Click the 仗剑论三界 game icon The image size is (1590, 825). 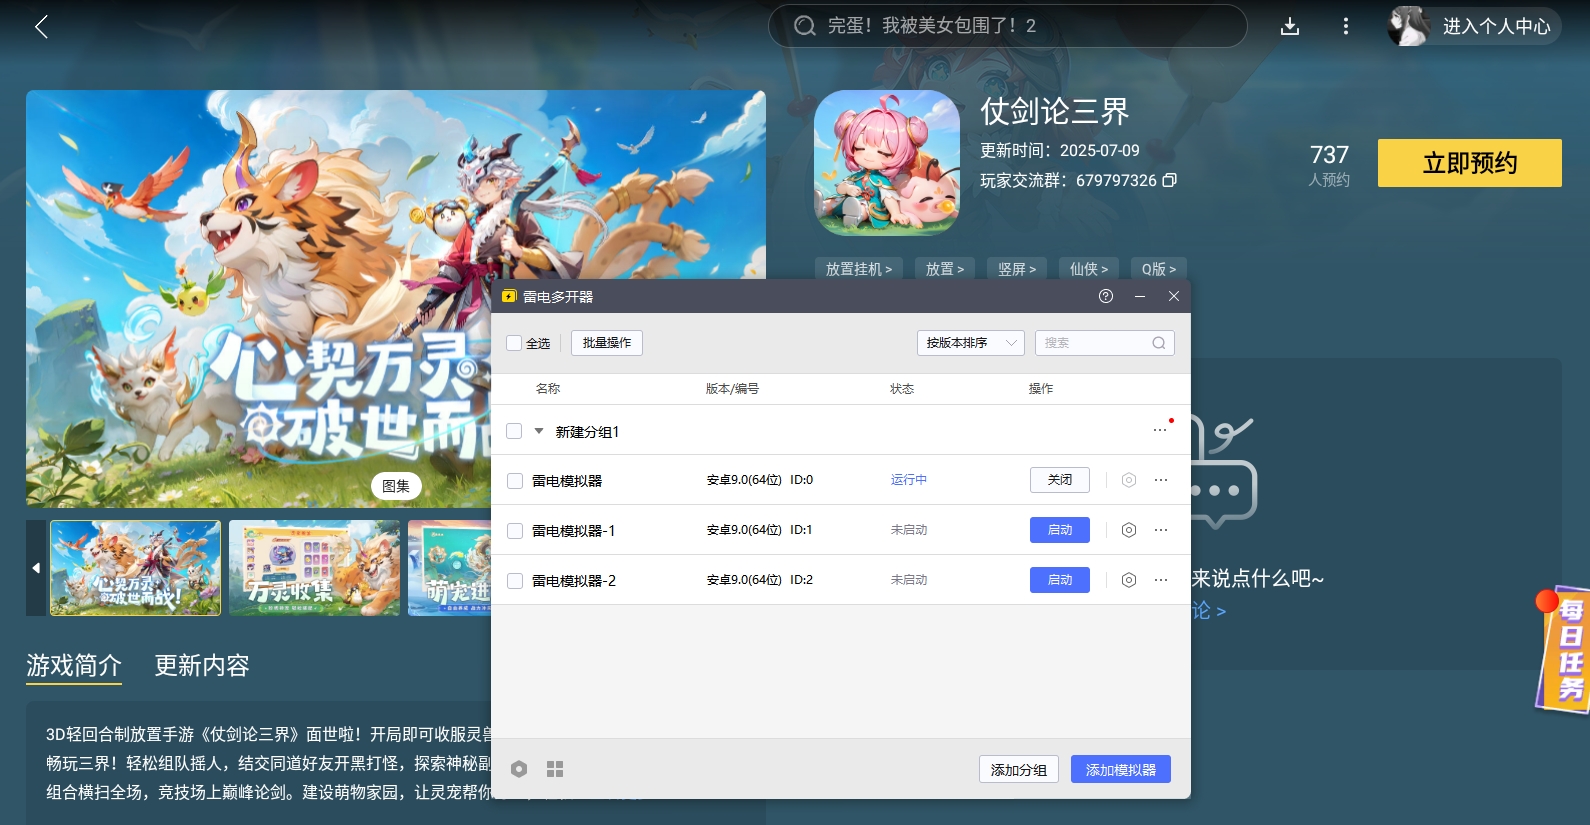[887, 163]
